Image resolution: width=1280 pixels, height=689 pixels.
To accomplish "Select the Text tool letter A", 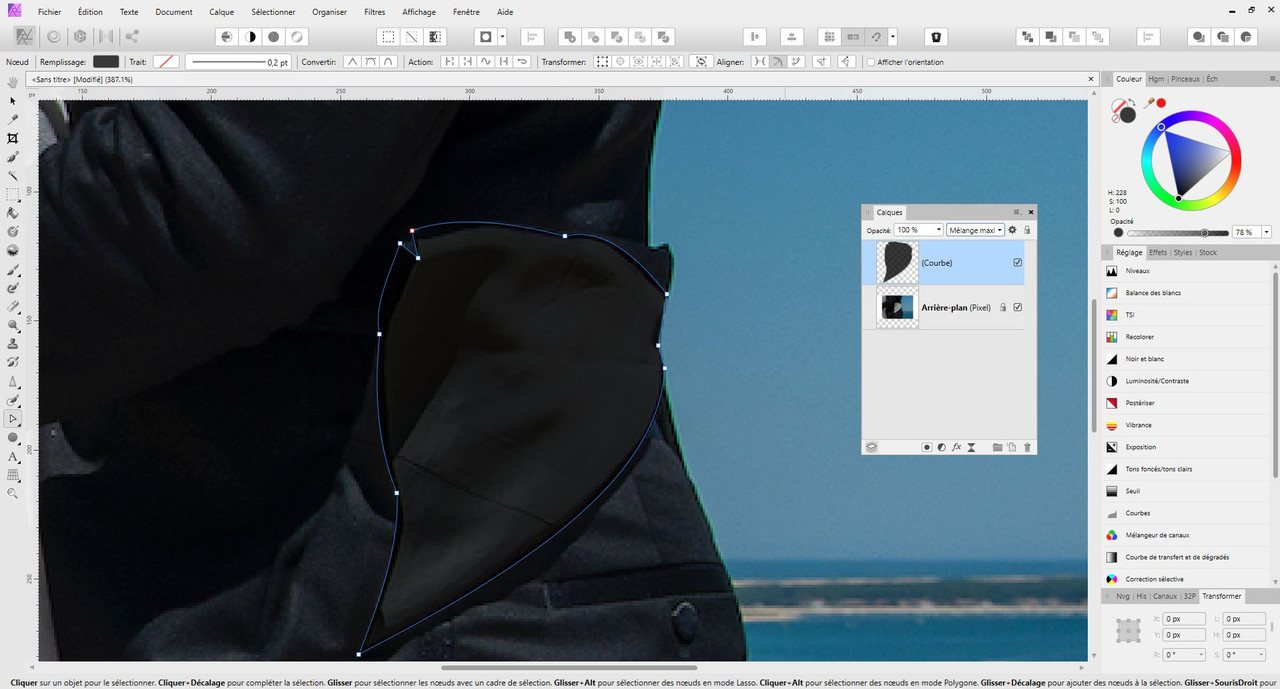I will click(x=13, y=456).
